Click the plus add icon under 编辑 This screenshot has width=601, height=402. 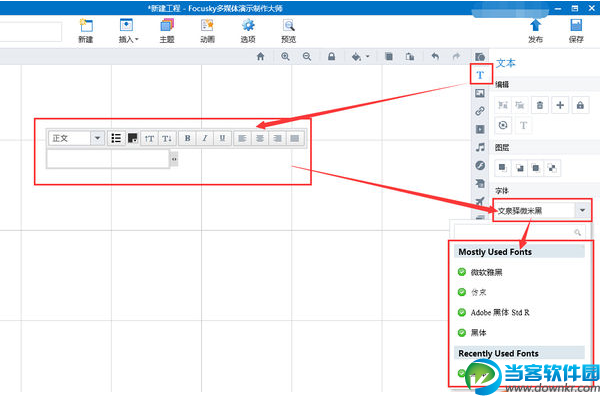560,105
